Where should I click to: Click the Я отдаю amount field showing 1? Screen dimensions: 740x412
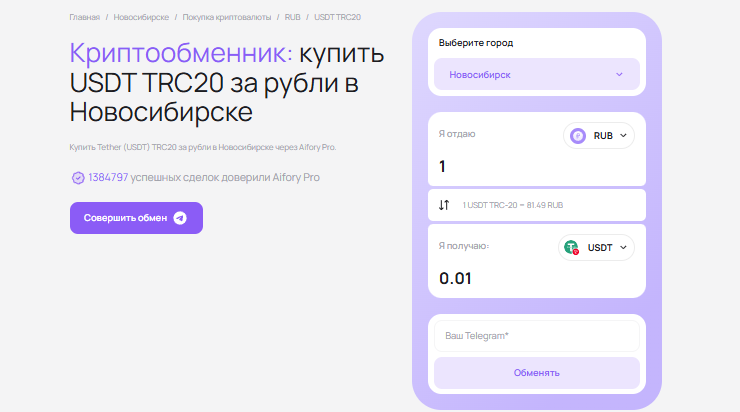537,166
